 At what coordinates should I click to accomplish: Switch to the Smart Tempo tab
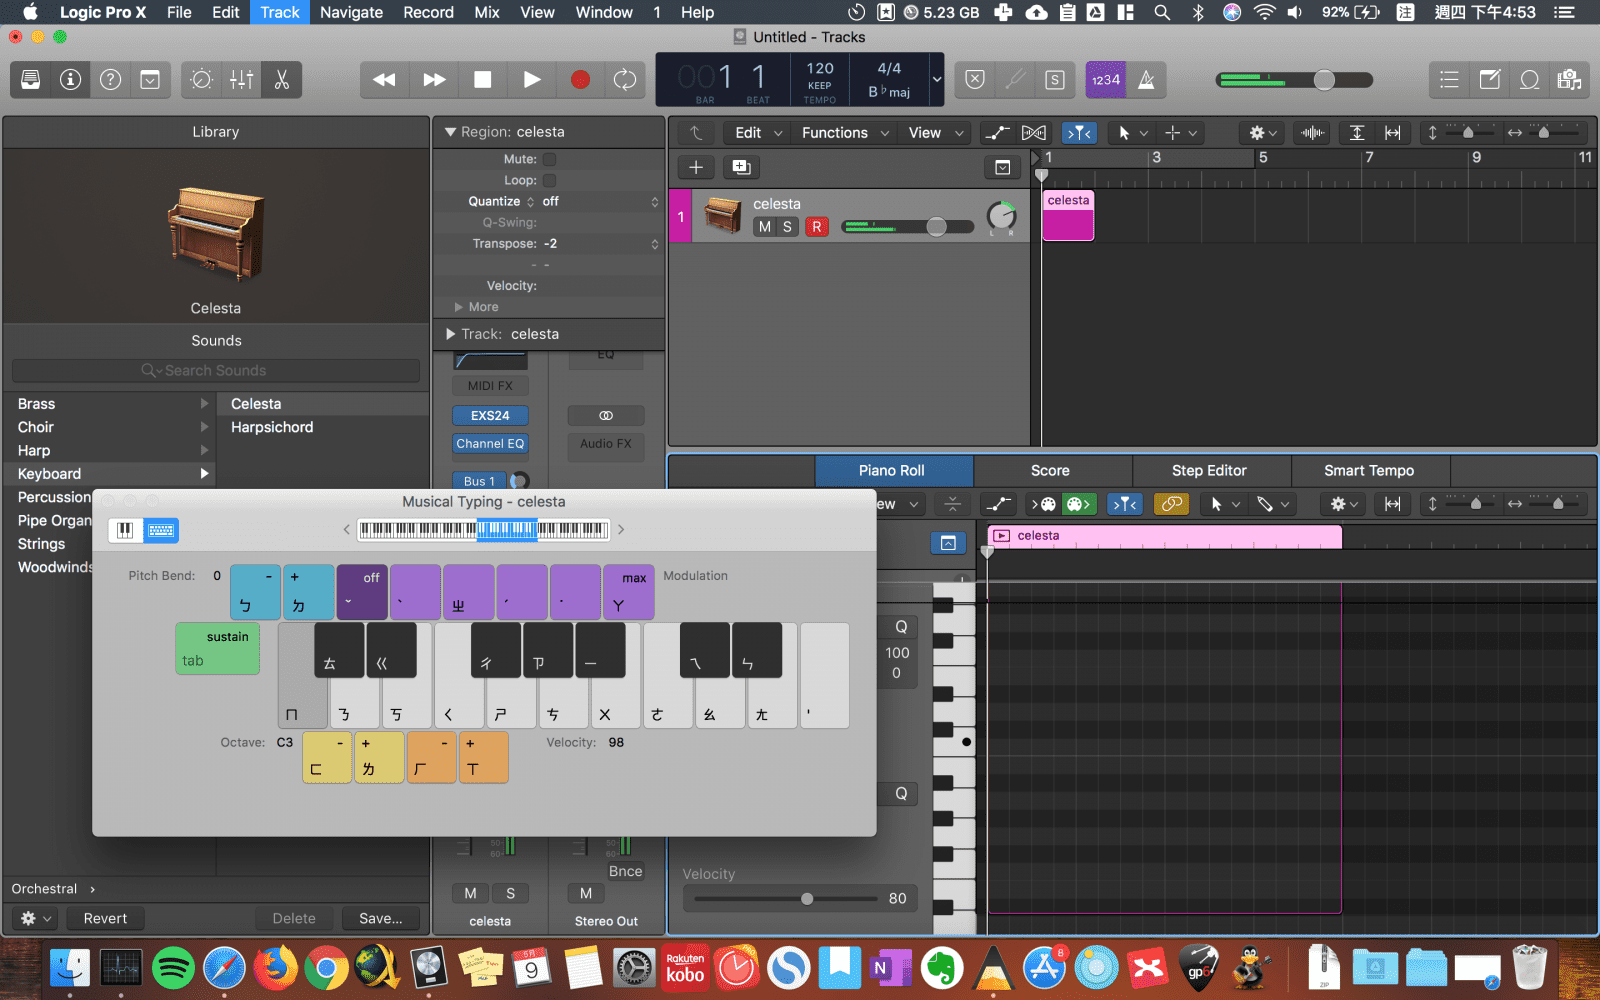coord(1370,471)
